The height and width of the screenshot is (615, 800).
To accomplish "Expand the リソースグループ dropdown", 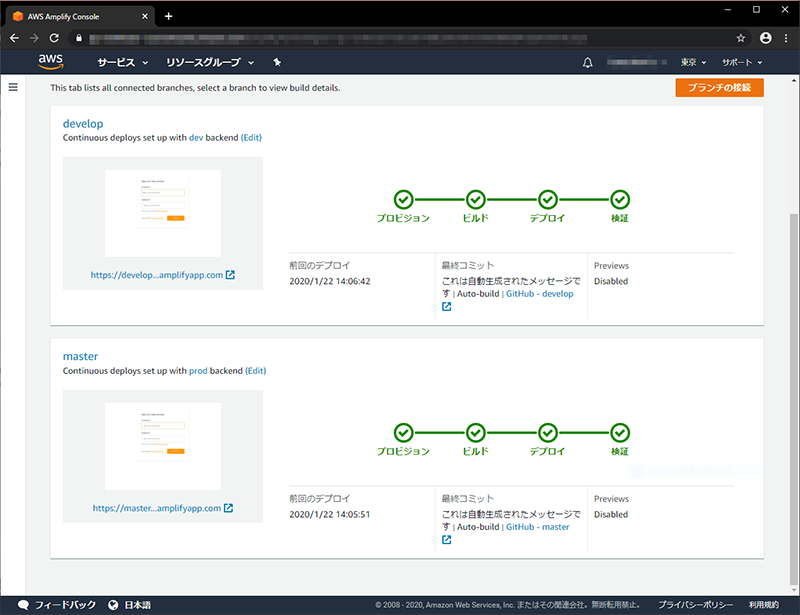I will [x=210, y=62].
